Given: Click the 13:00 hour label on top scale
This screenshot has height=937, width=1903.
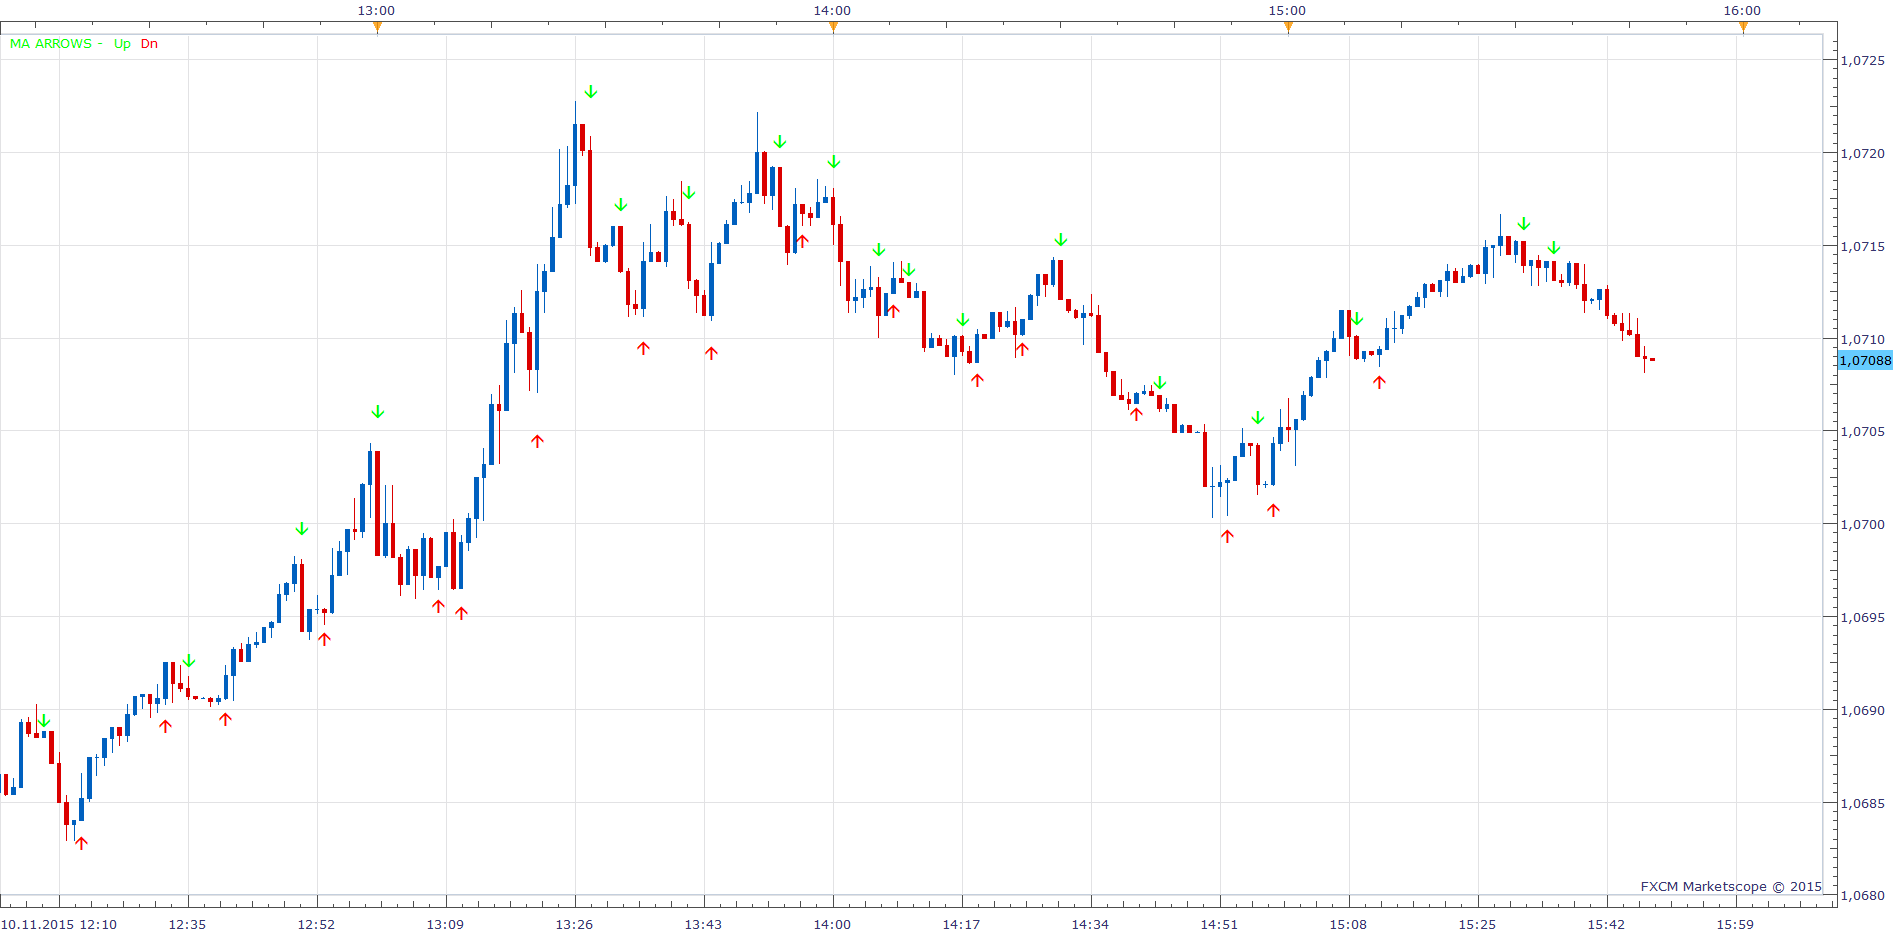Looking at the screenshot, I should coord(376,11).
